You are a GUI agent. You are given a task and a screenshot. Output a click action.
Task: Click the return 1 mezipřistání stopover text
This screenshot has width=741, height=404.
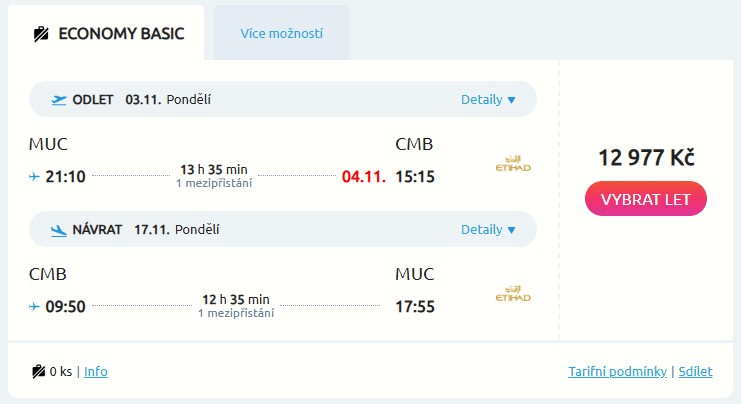236,313
